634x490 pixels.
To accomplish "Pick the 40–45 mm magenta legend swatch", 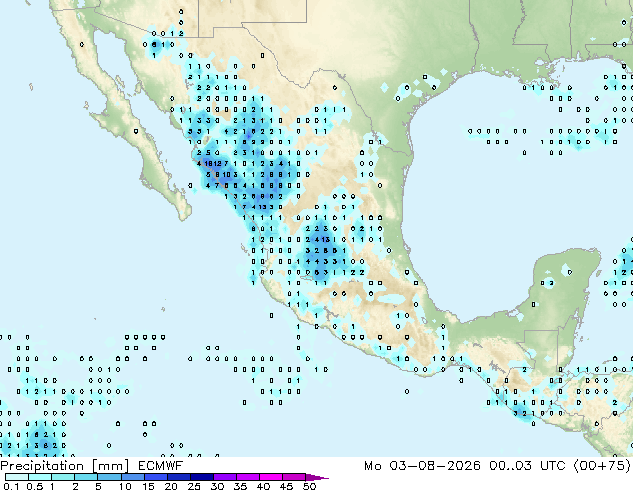I will [x=271, y=477].
